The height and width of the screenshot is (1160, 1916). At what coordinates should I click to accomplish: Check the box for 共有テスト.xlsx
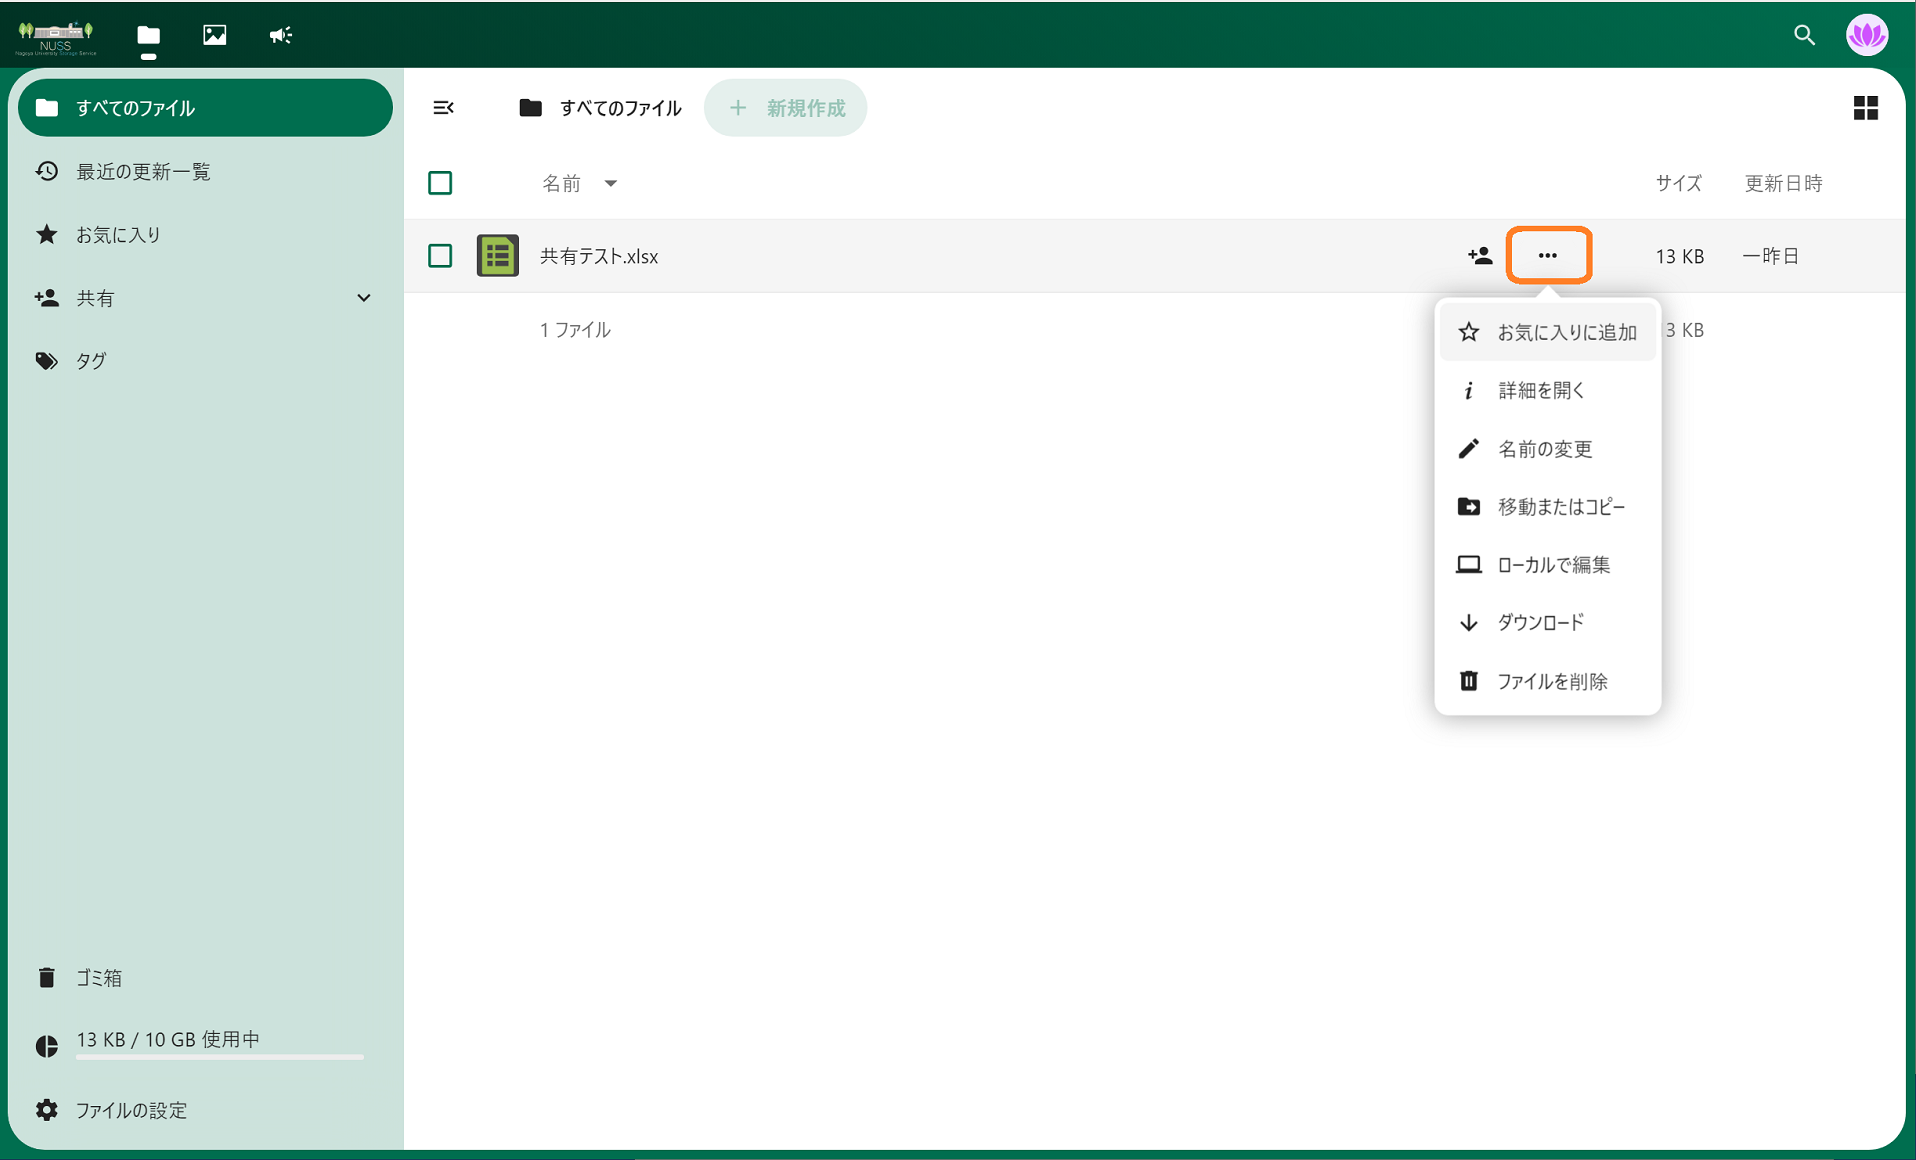tap(440, 256)
